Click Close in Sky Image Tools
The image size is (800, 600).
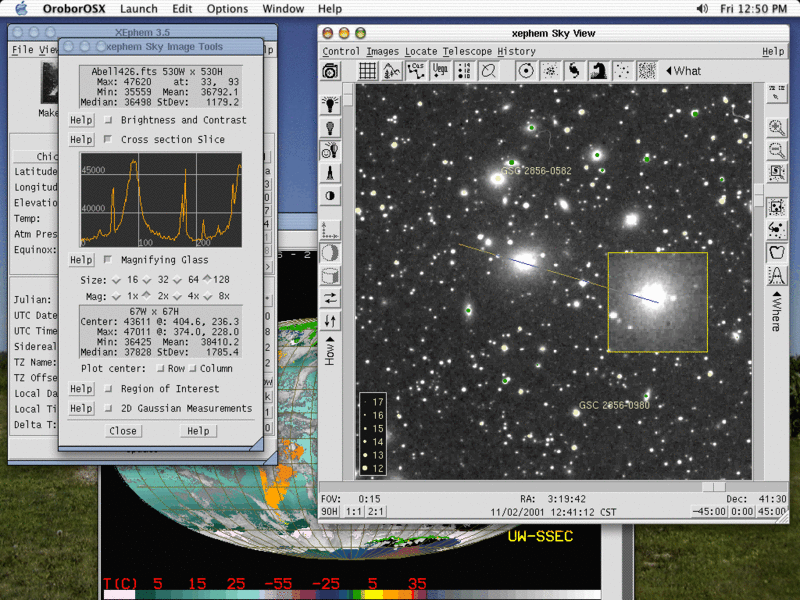pos(123,431)
